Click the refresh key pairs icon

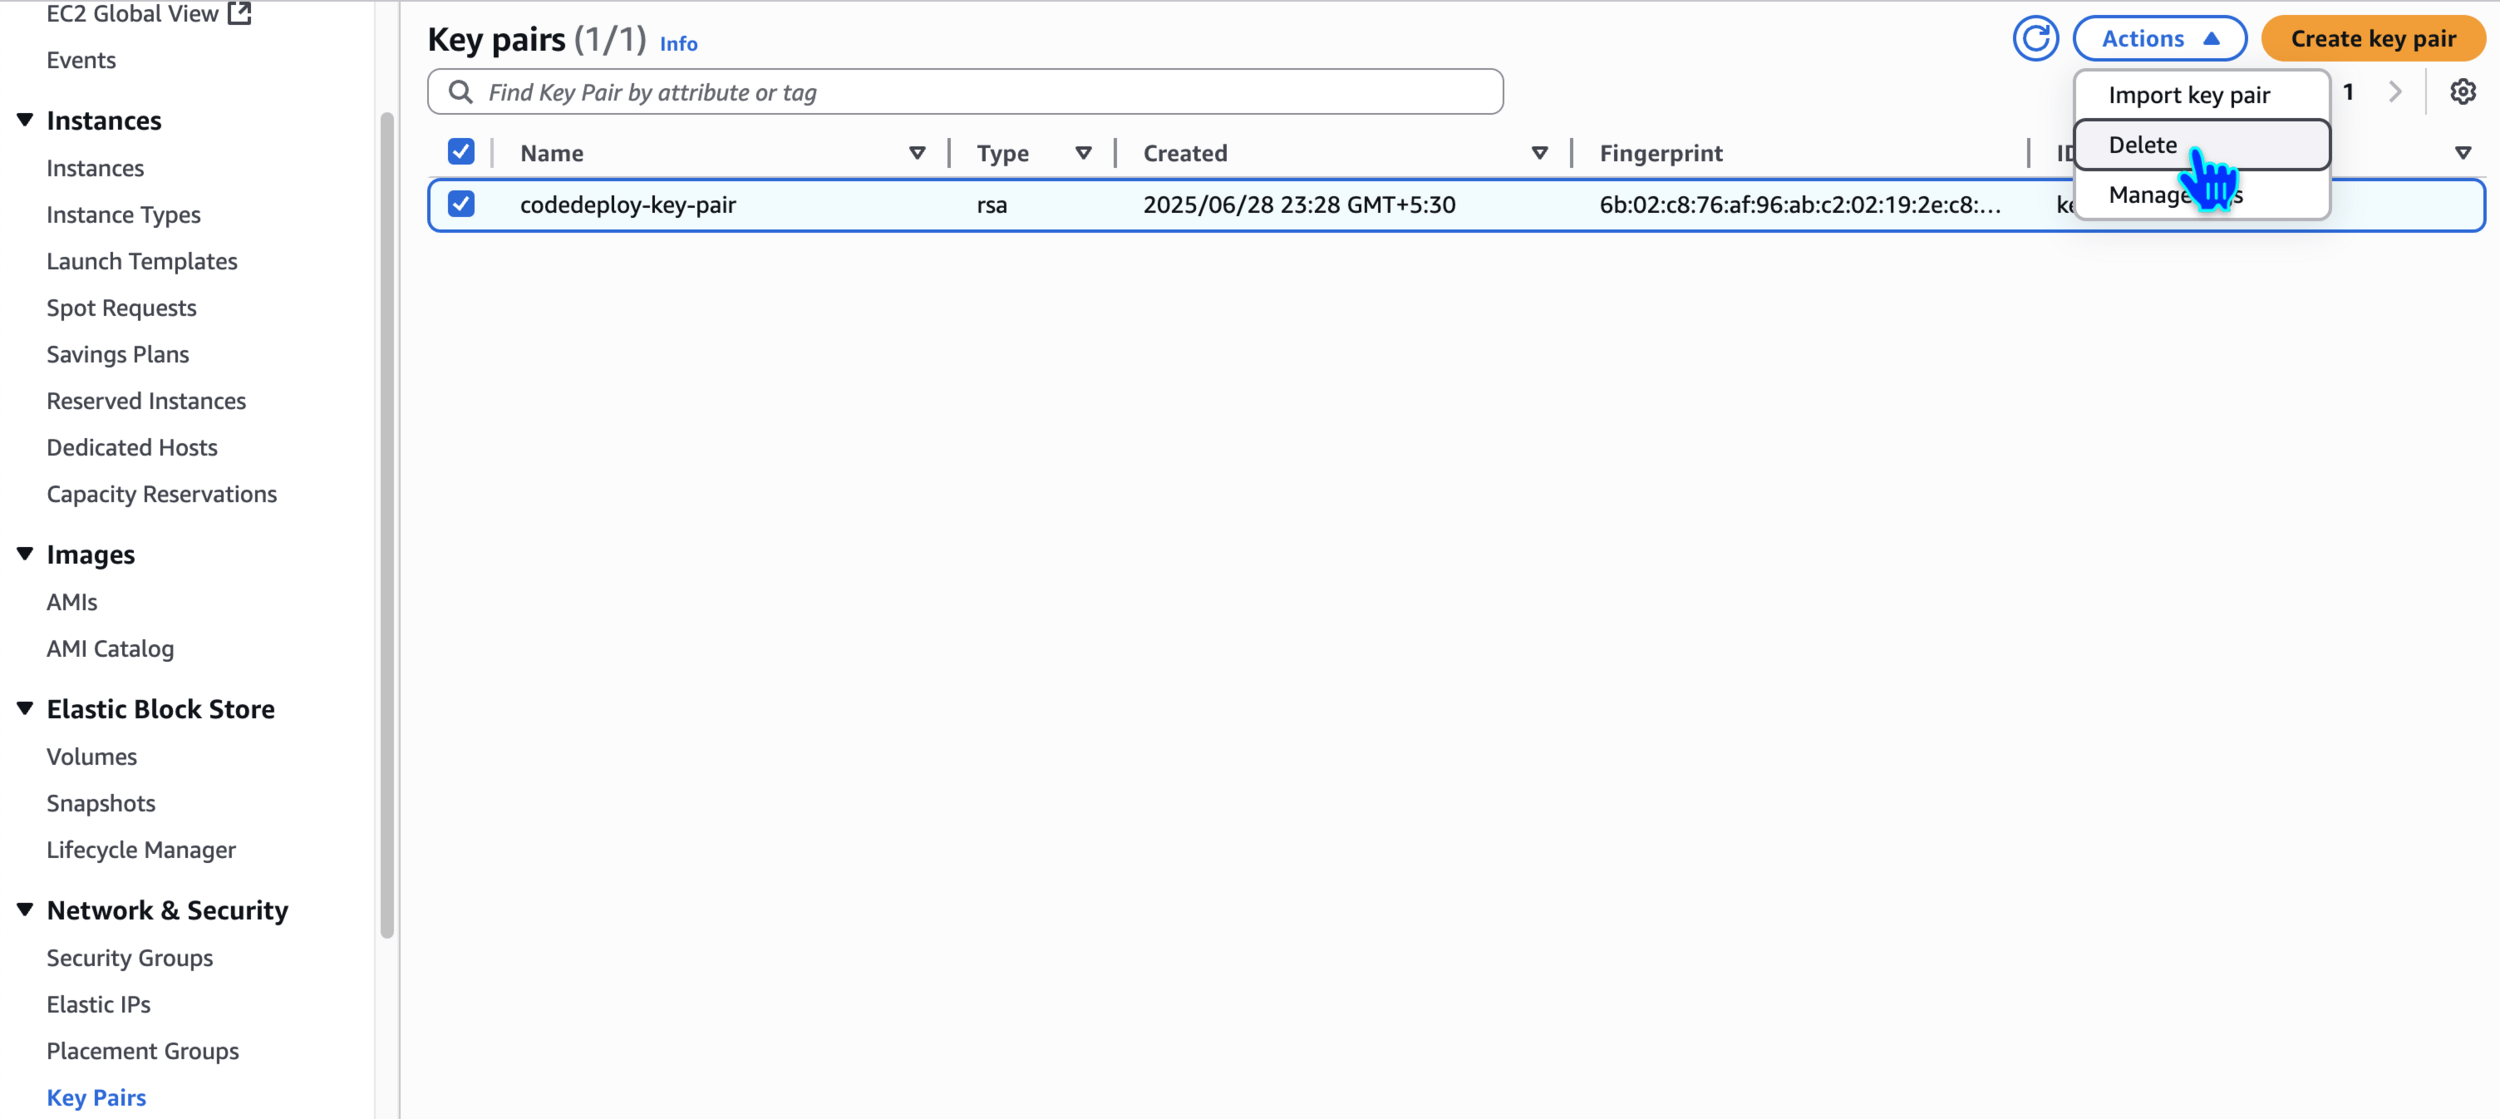(x=2035, y=39)
